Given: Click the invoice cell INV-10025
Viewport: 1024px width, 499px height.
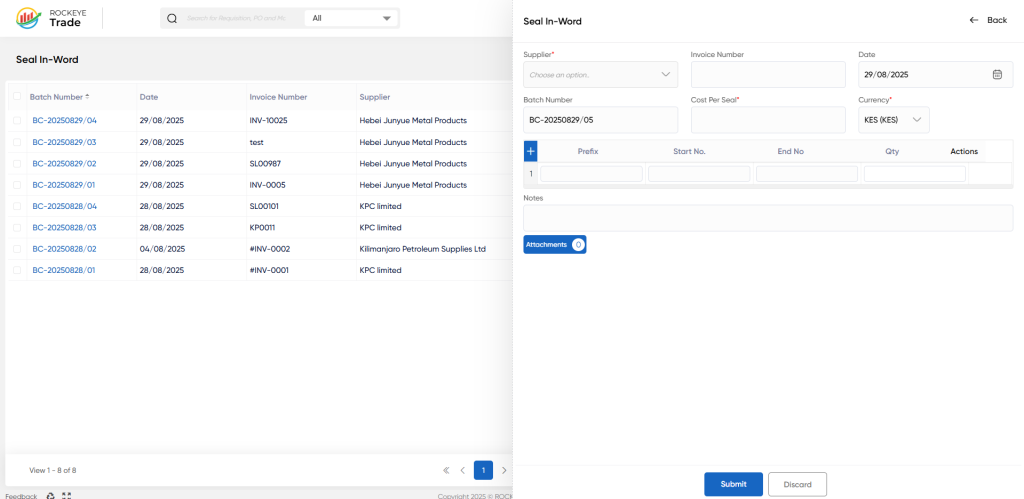Looking at the screenshot, I should tap(268, 120).
